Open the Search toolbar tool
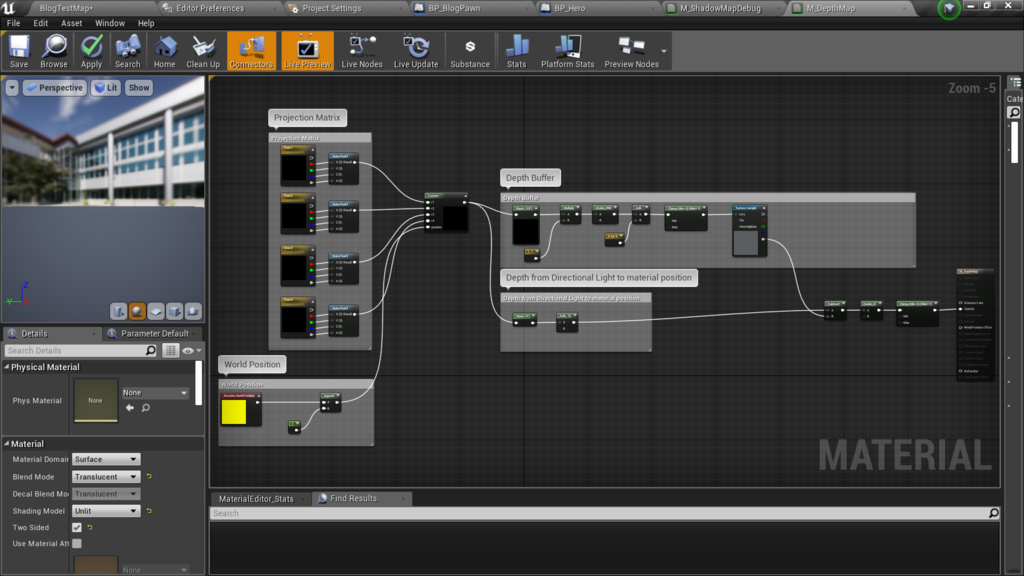This screenshot has height=576, width=1024. [127, 51]
